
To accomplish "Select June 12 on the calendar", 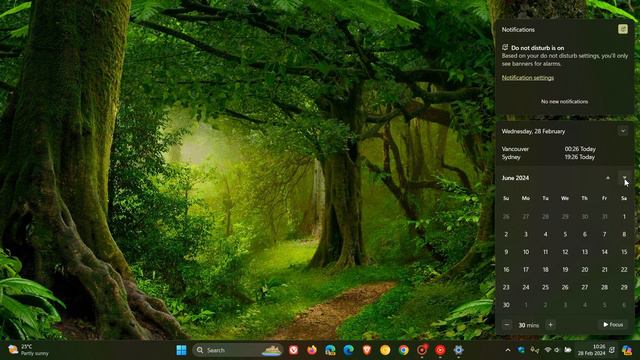I will (565, 252).
